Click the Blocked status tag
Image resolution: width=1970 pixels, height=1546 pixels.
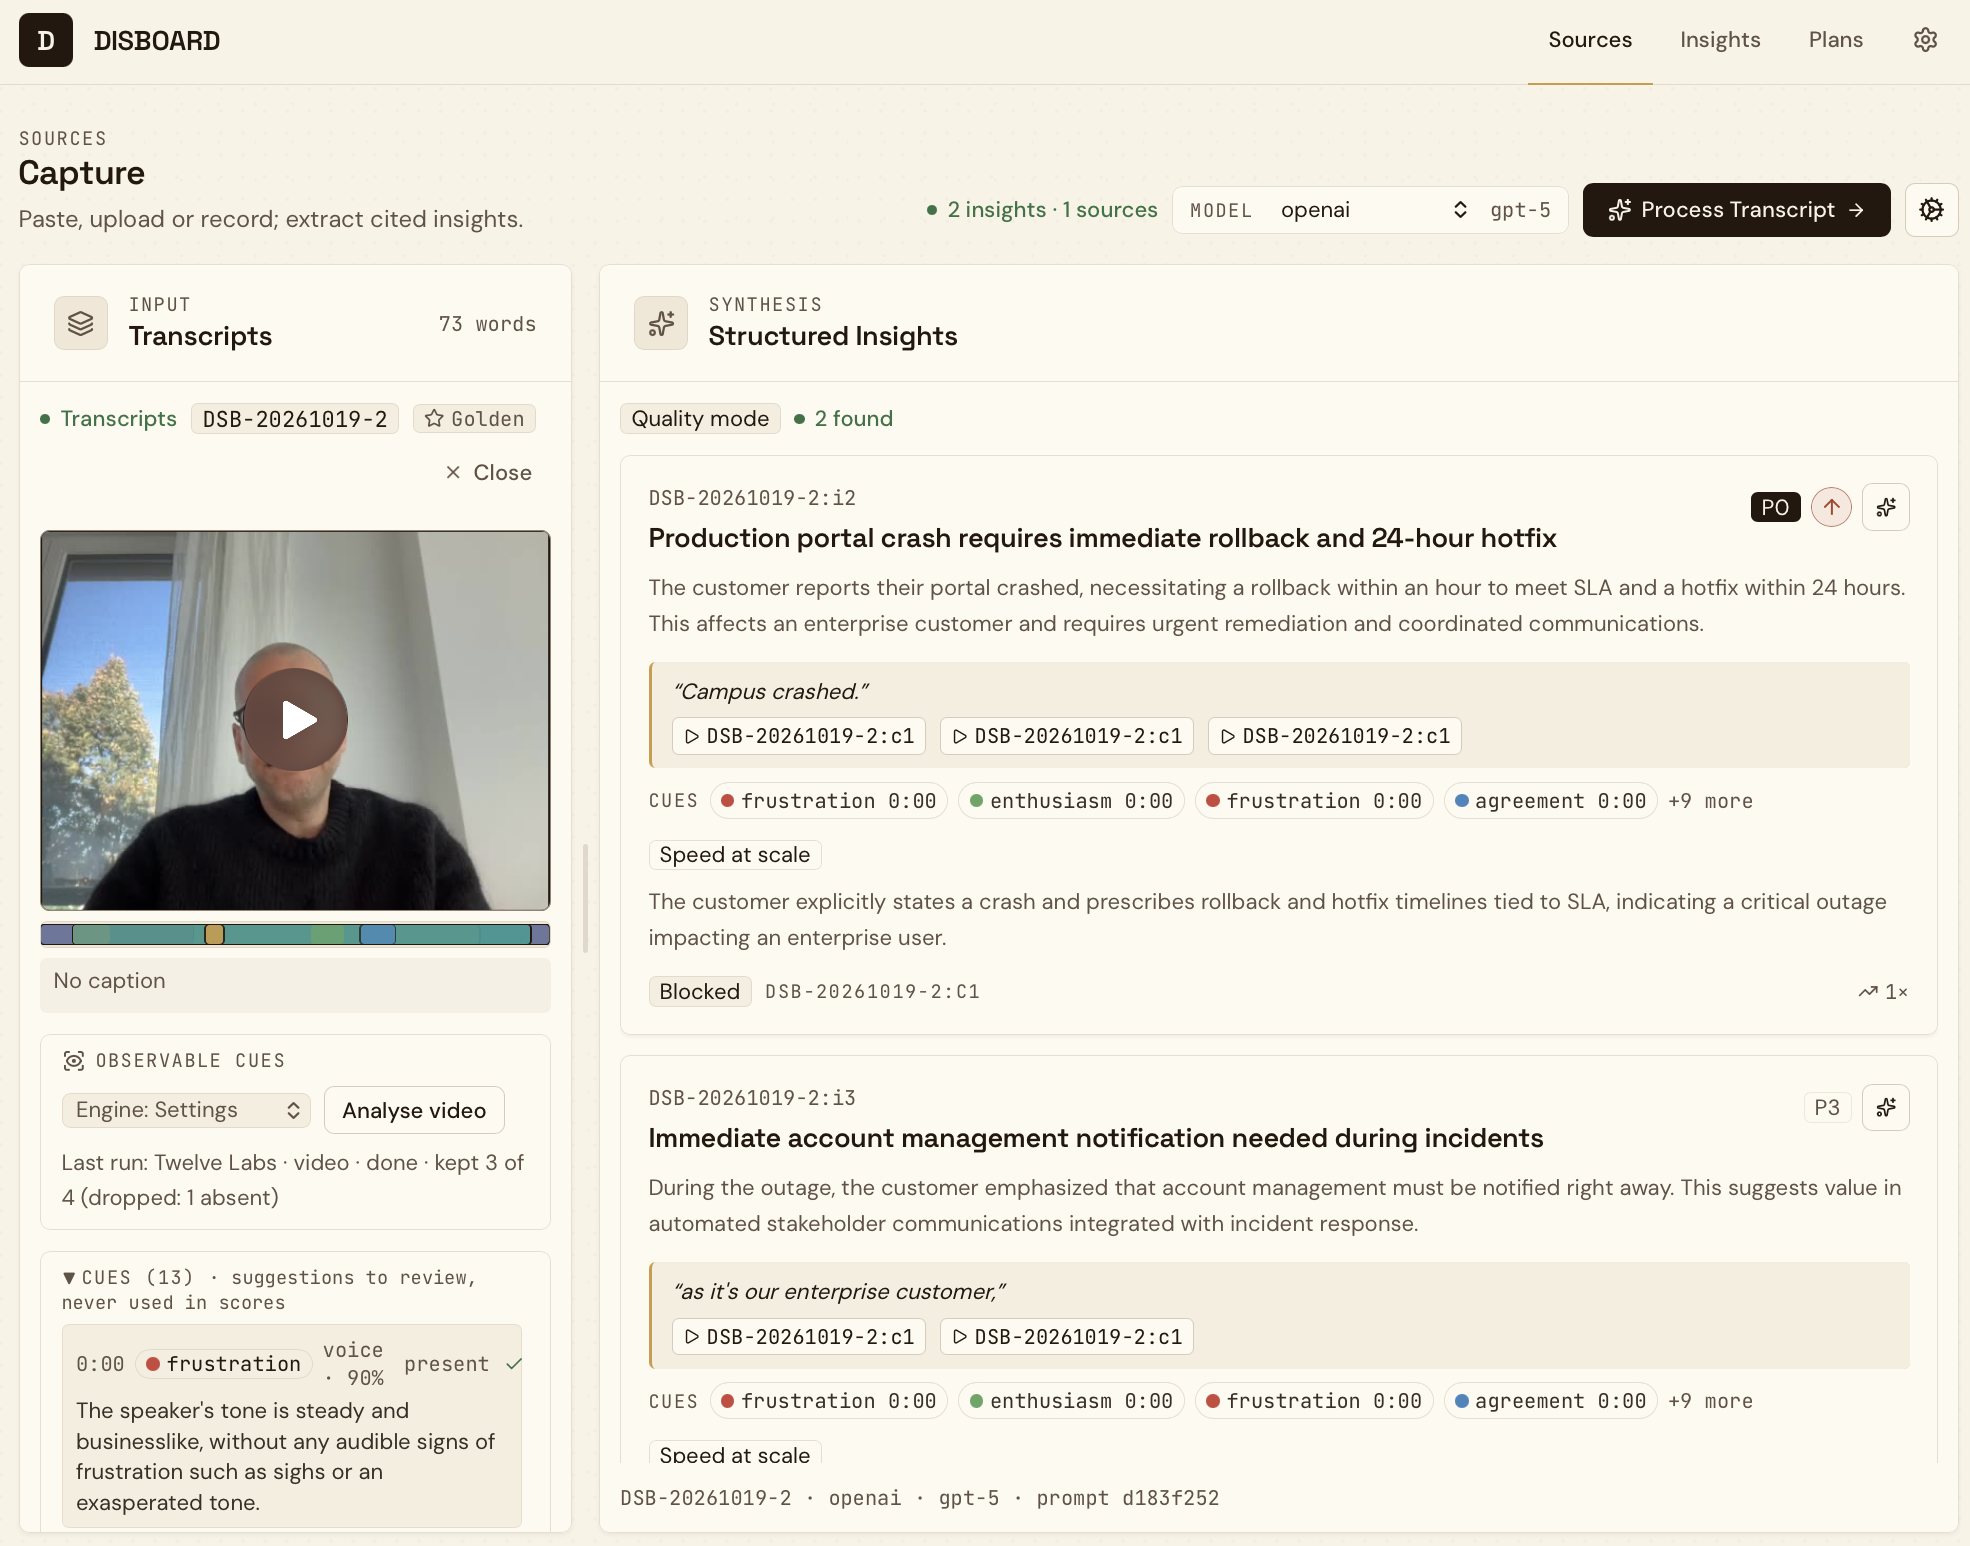tap(700, 992)
